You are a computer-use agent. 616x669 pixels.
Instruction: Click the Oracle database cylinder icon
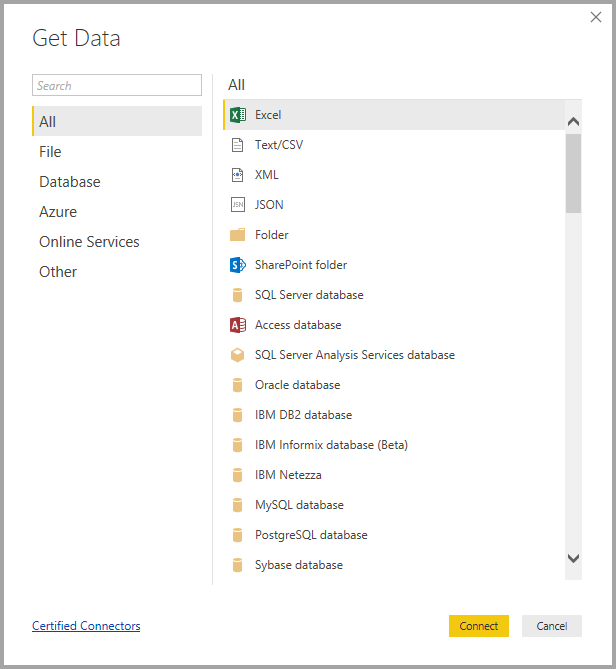click(238, 385)
